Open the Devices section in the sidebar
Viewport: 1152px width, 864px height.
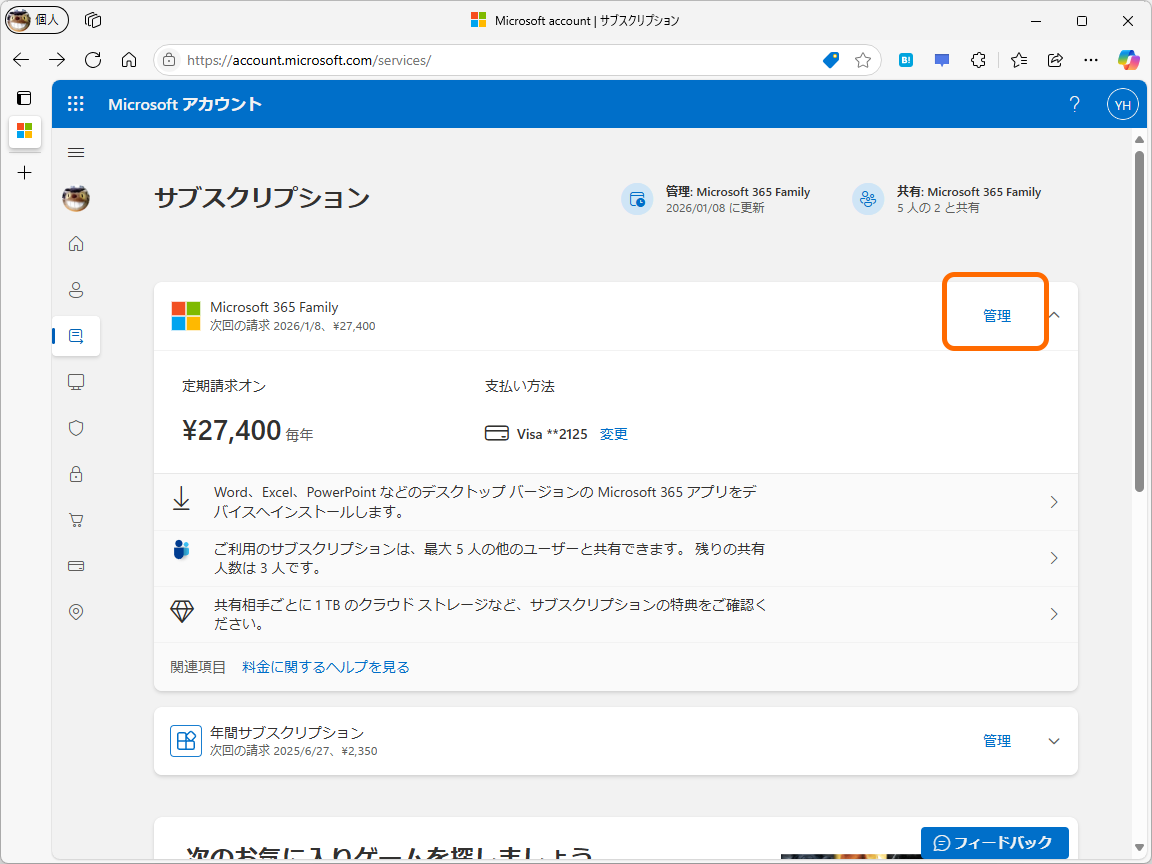point(75,381)
